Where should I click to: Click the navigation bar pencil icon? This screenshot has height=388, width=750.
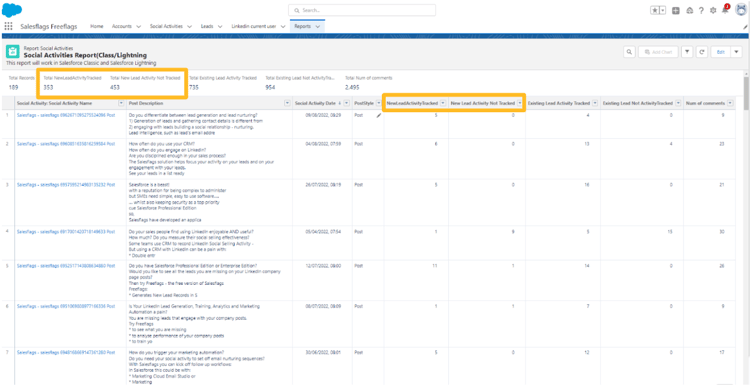point(745,28)
